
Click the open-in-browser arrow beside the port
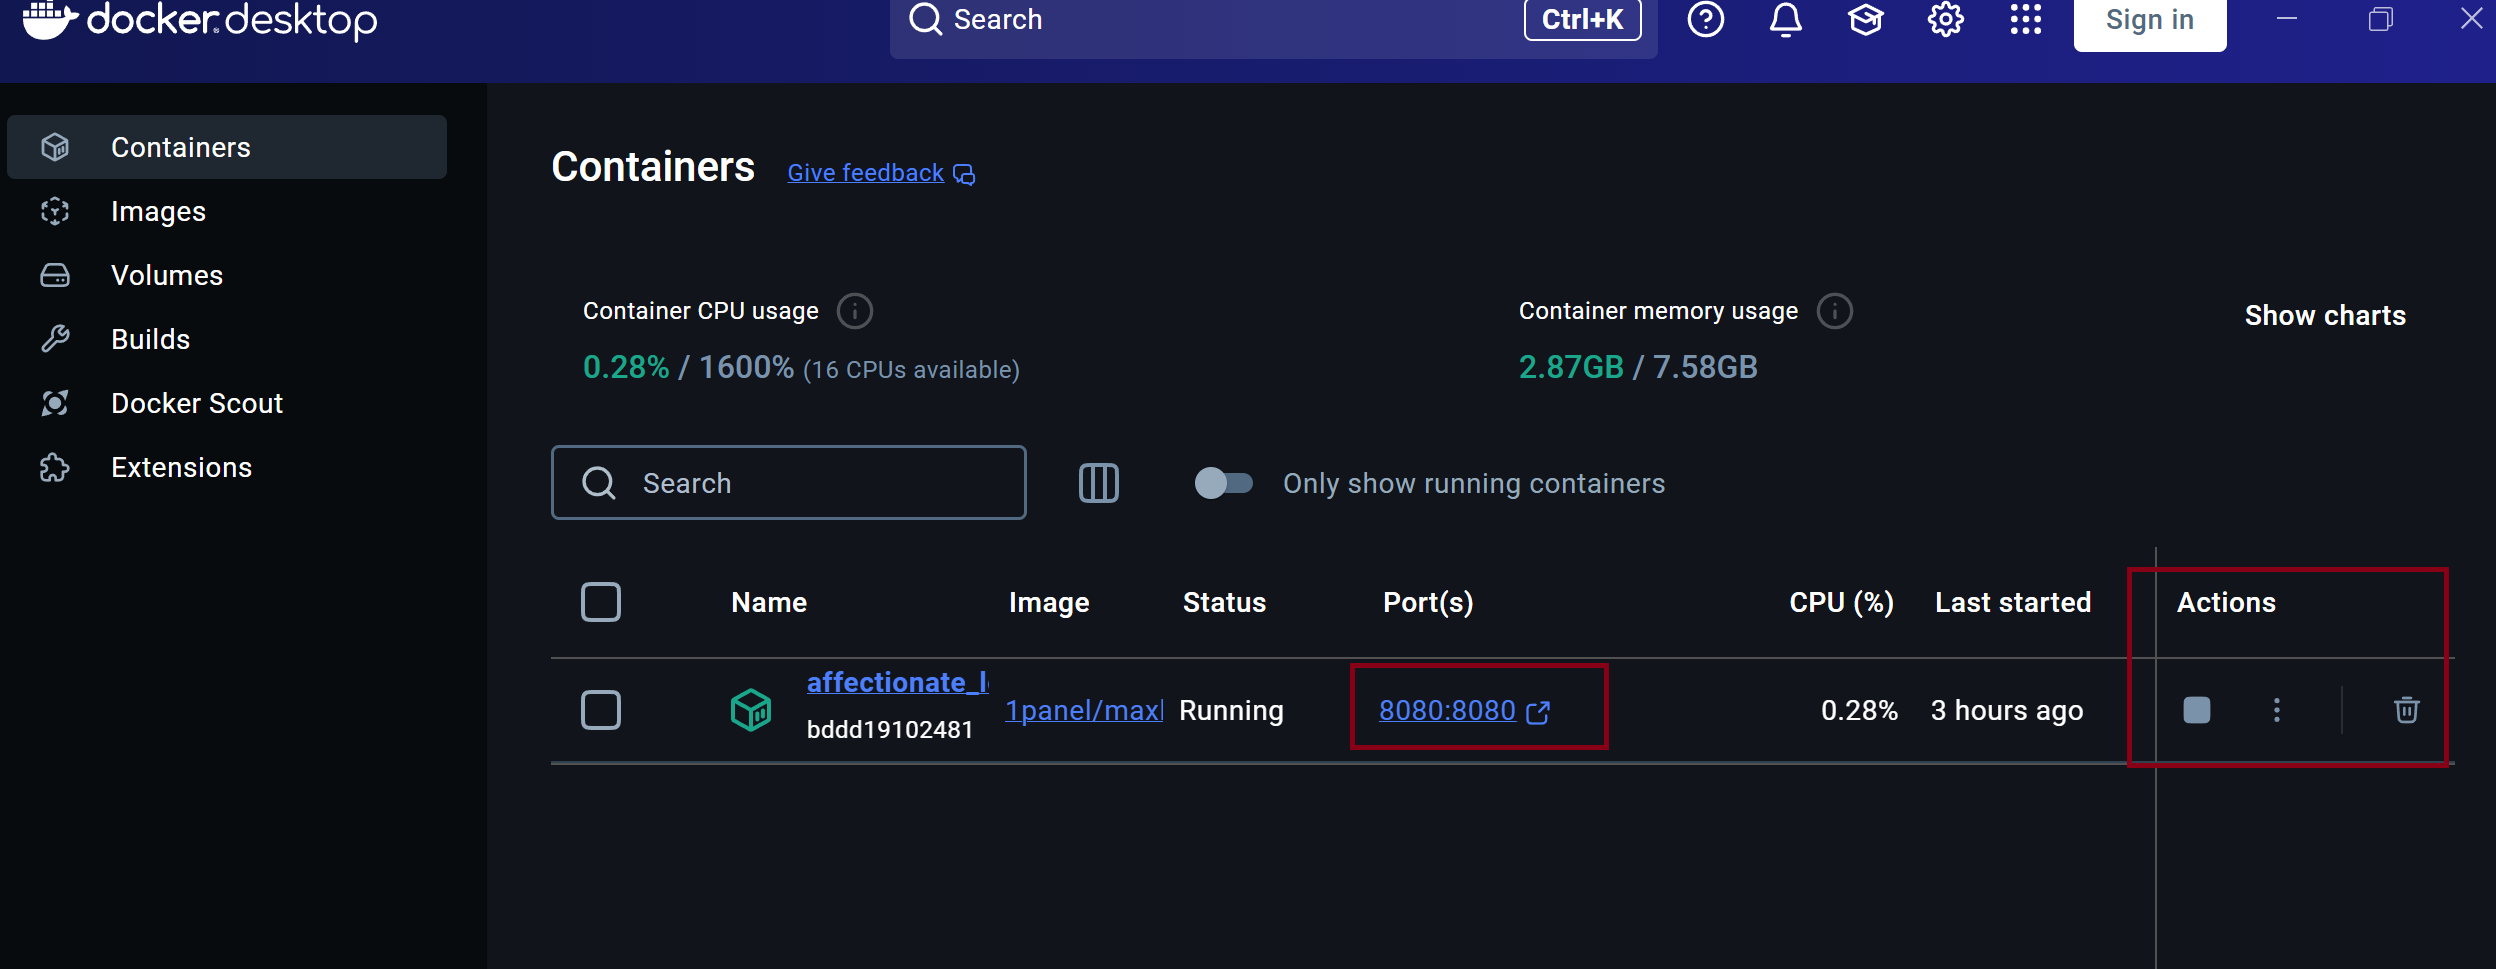click(1538, 712)
